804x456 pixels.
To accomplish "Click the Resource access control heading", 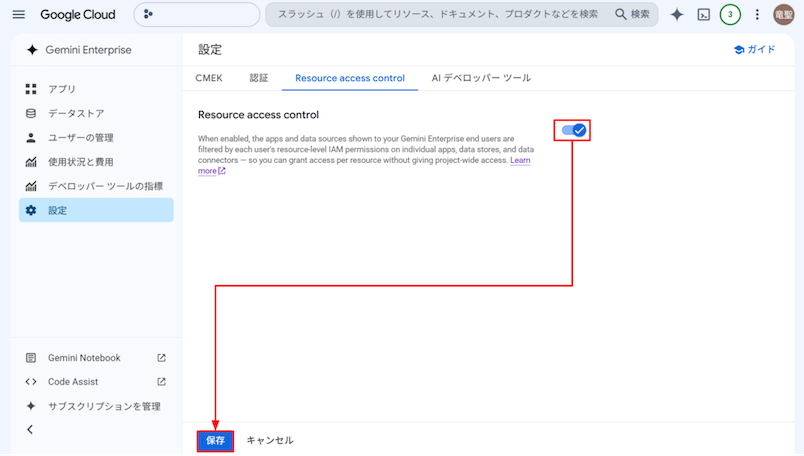I will tap(258, 115).
